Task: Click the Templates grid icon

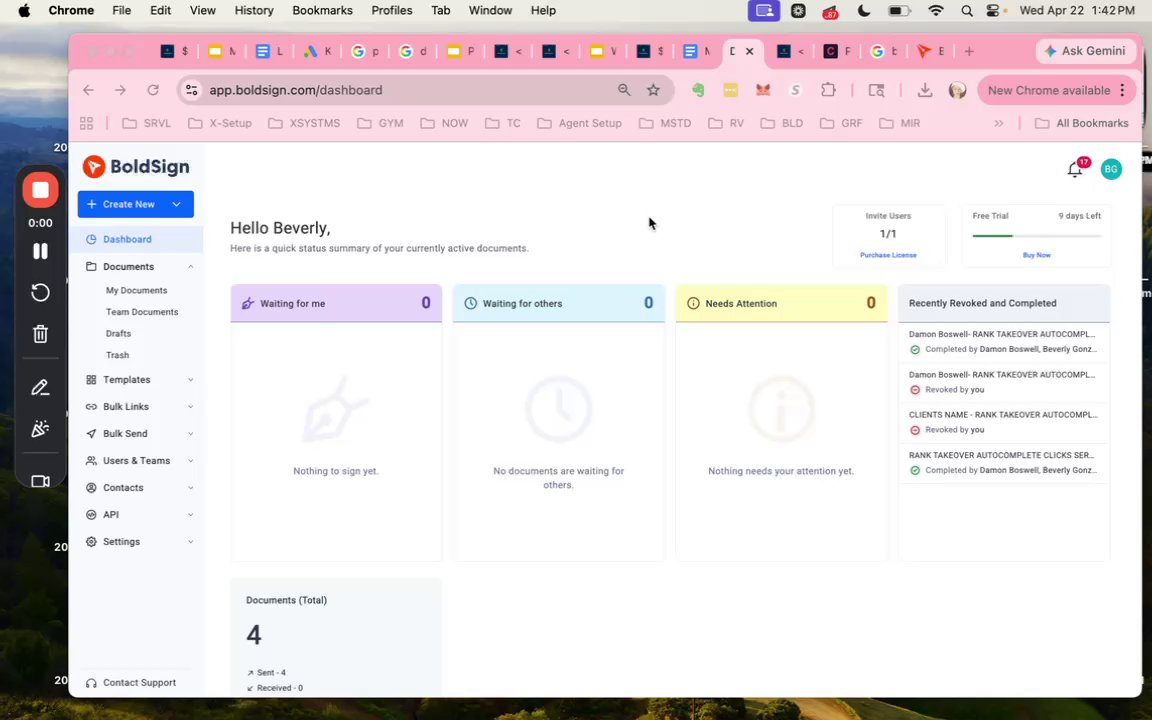Action: (91, 380)
